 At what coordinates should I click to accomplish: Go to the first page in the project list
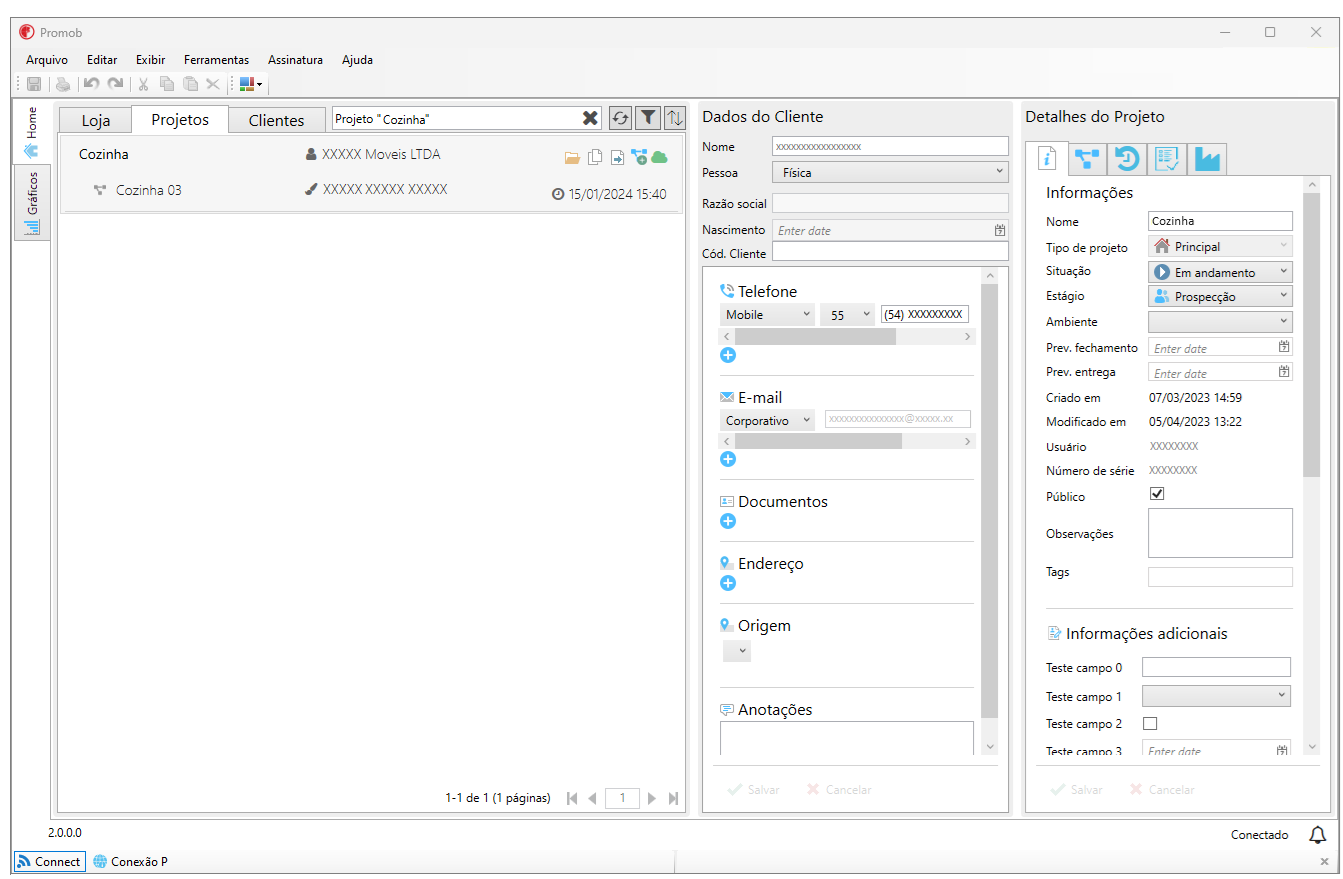click(x=572, y=798)
